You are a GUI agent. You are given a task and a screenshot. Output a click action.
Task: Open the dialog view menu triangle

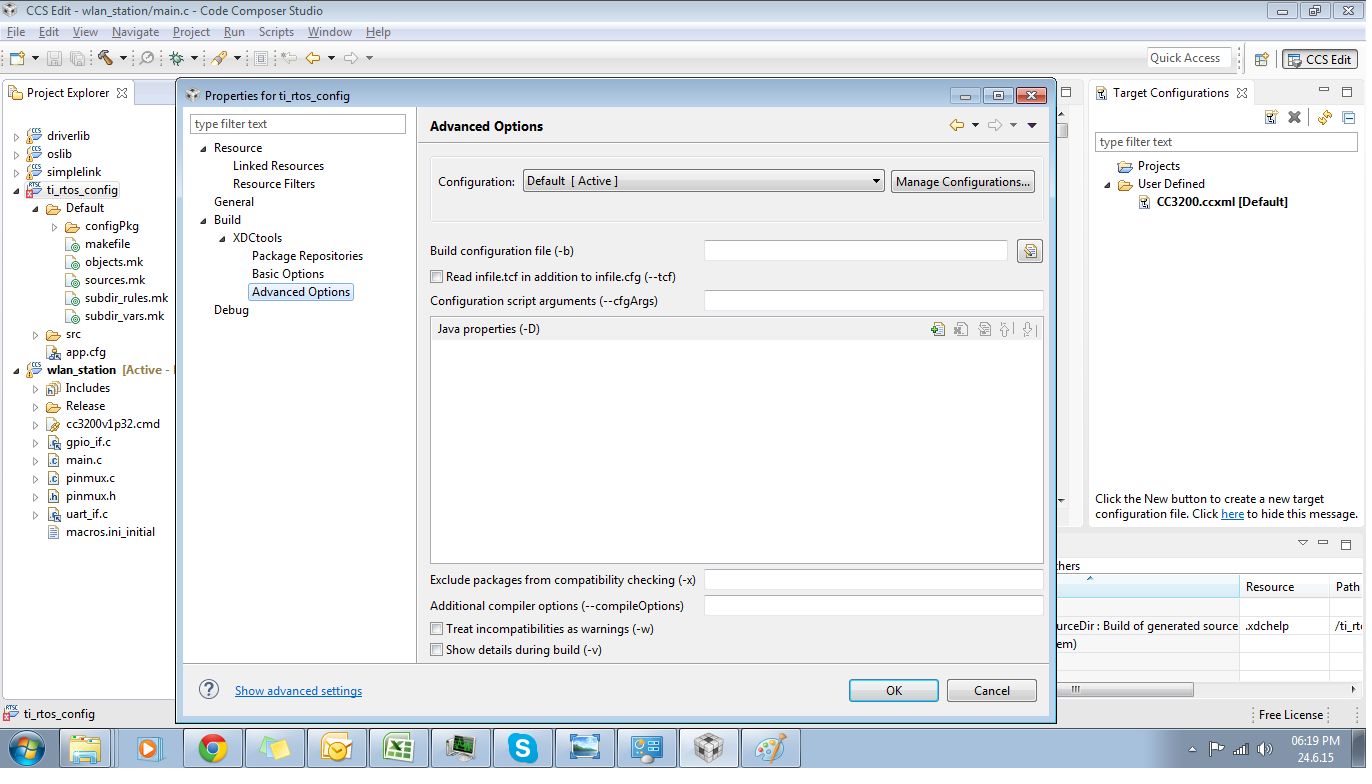1032,126
